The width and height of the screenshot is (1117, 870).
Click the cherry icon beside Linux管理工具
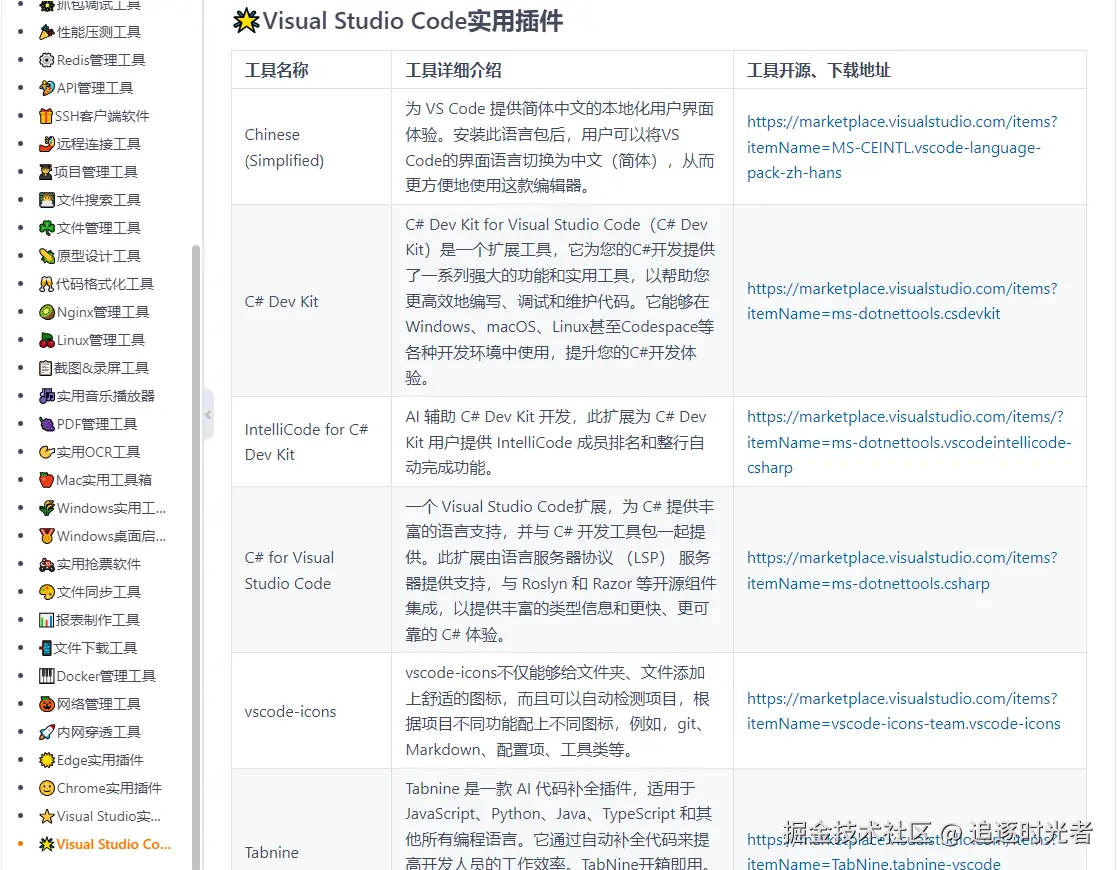[x=46, y=340]
